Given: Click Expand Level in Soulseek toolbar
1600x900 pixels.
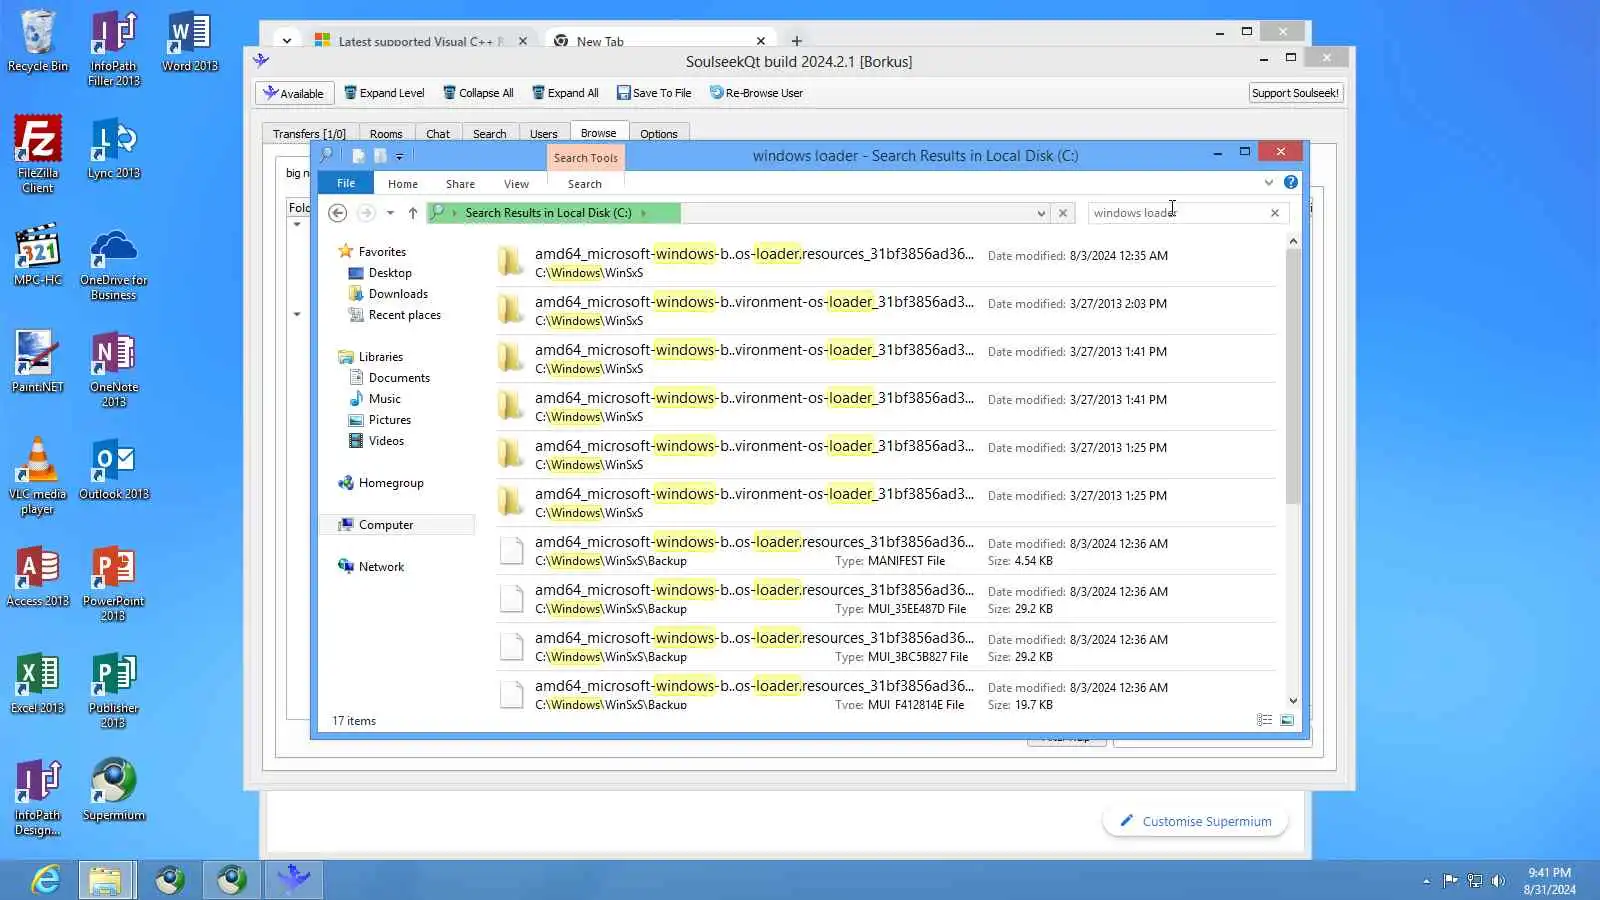Looking at the screenshot, I should (384, 93).
